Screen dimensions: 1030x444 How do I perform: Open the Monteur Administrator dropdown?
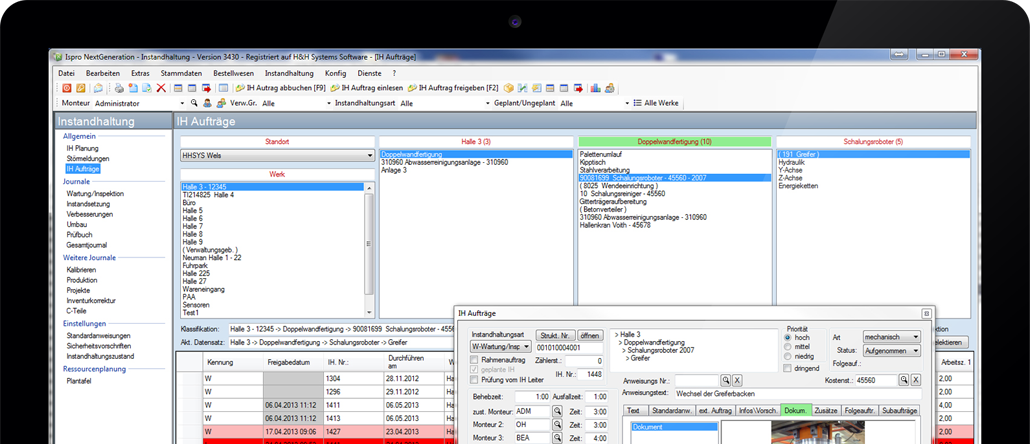[x=182, y=103]
